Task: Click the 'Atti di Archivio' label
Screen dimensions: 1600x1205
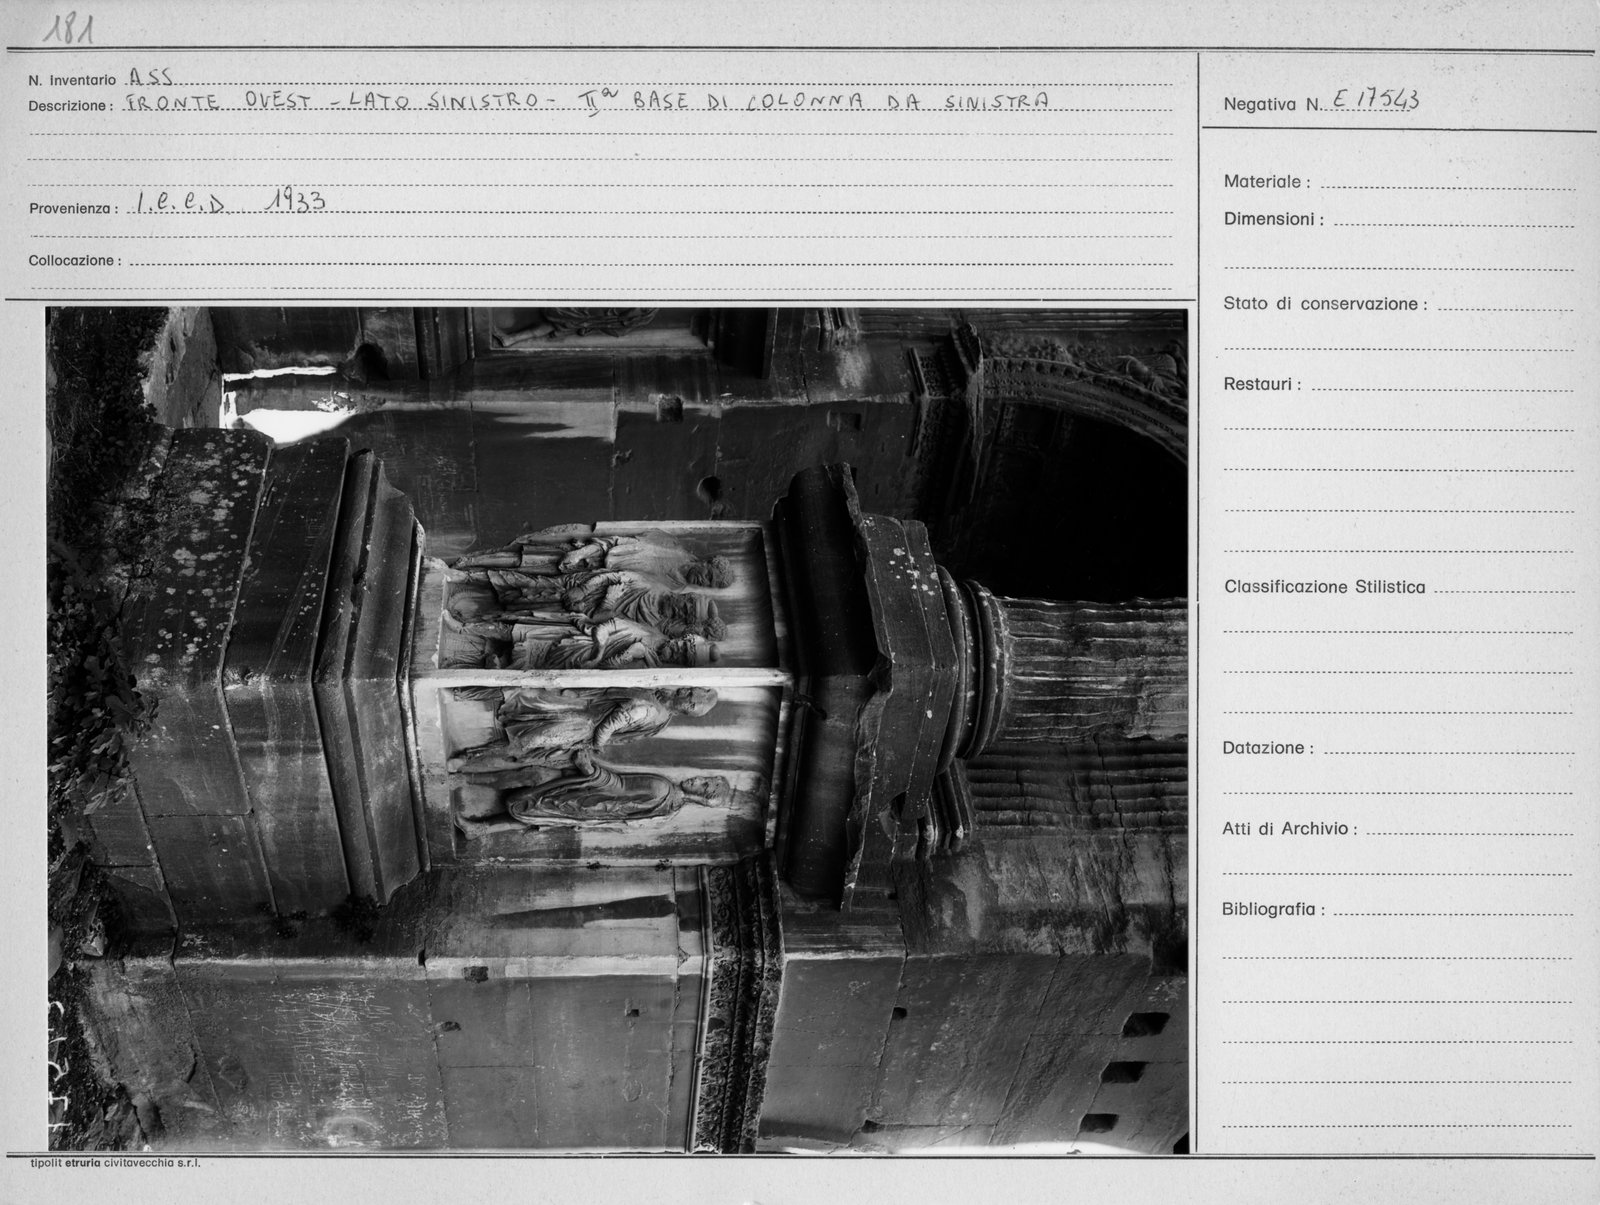Action: click(1290, 829)
